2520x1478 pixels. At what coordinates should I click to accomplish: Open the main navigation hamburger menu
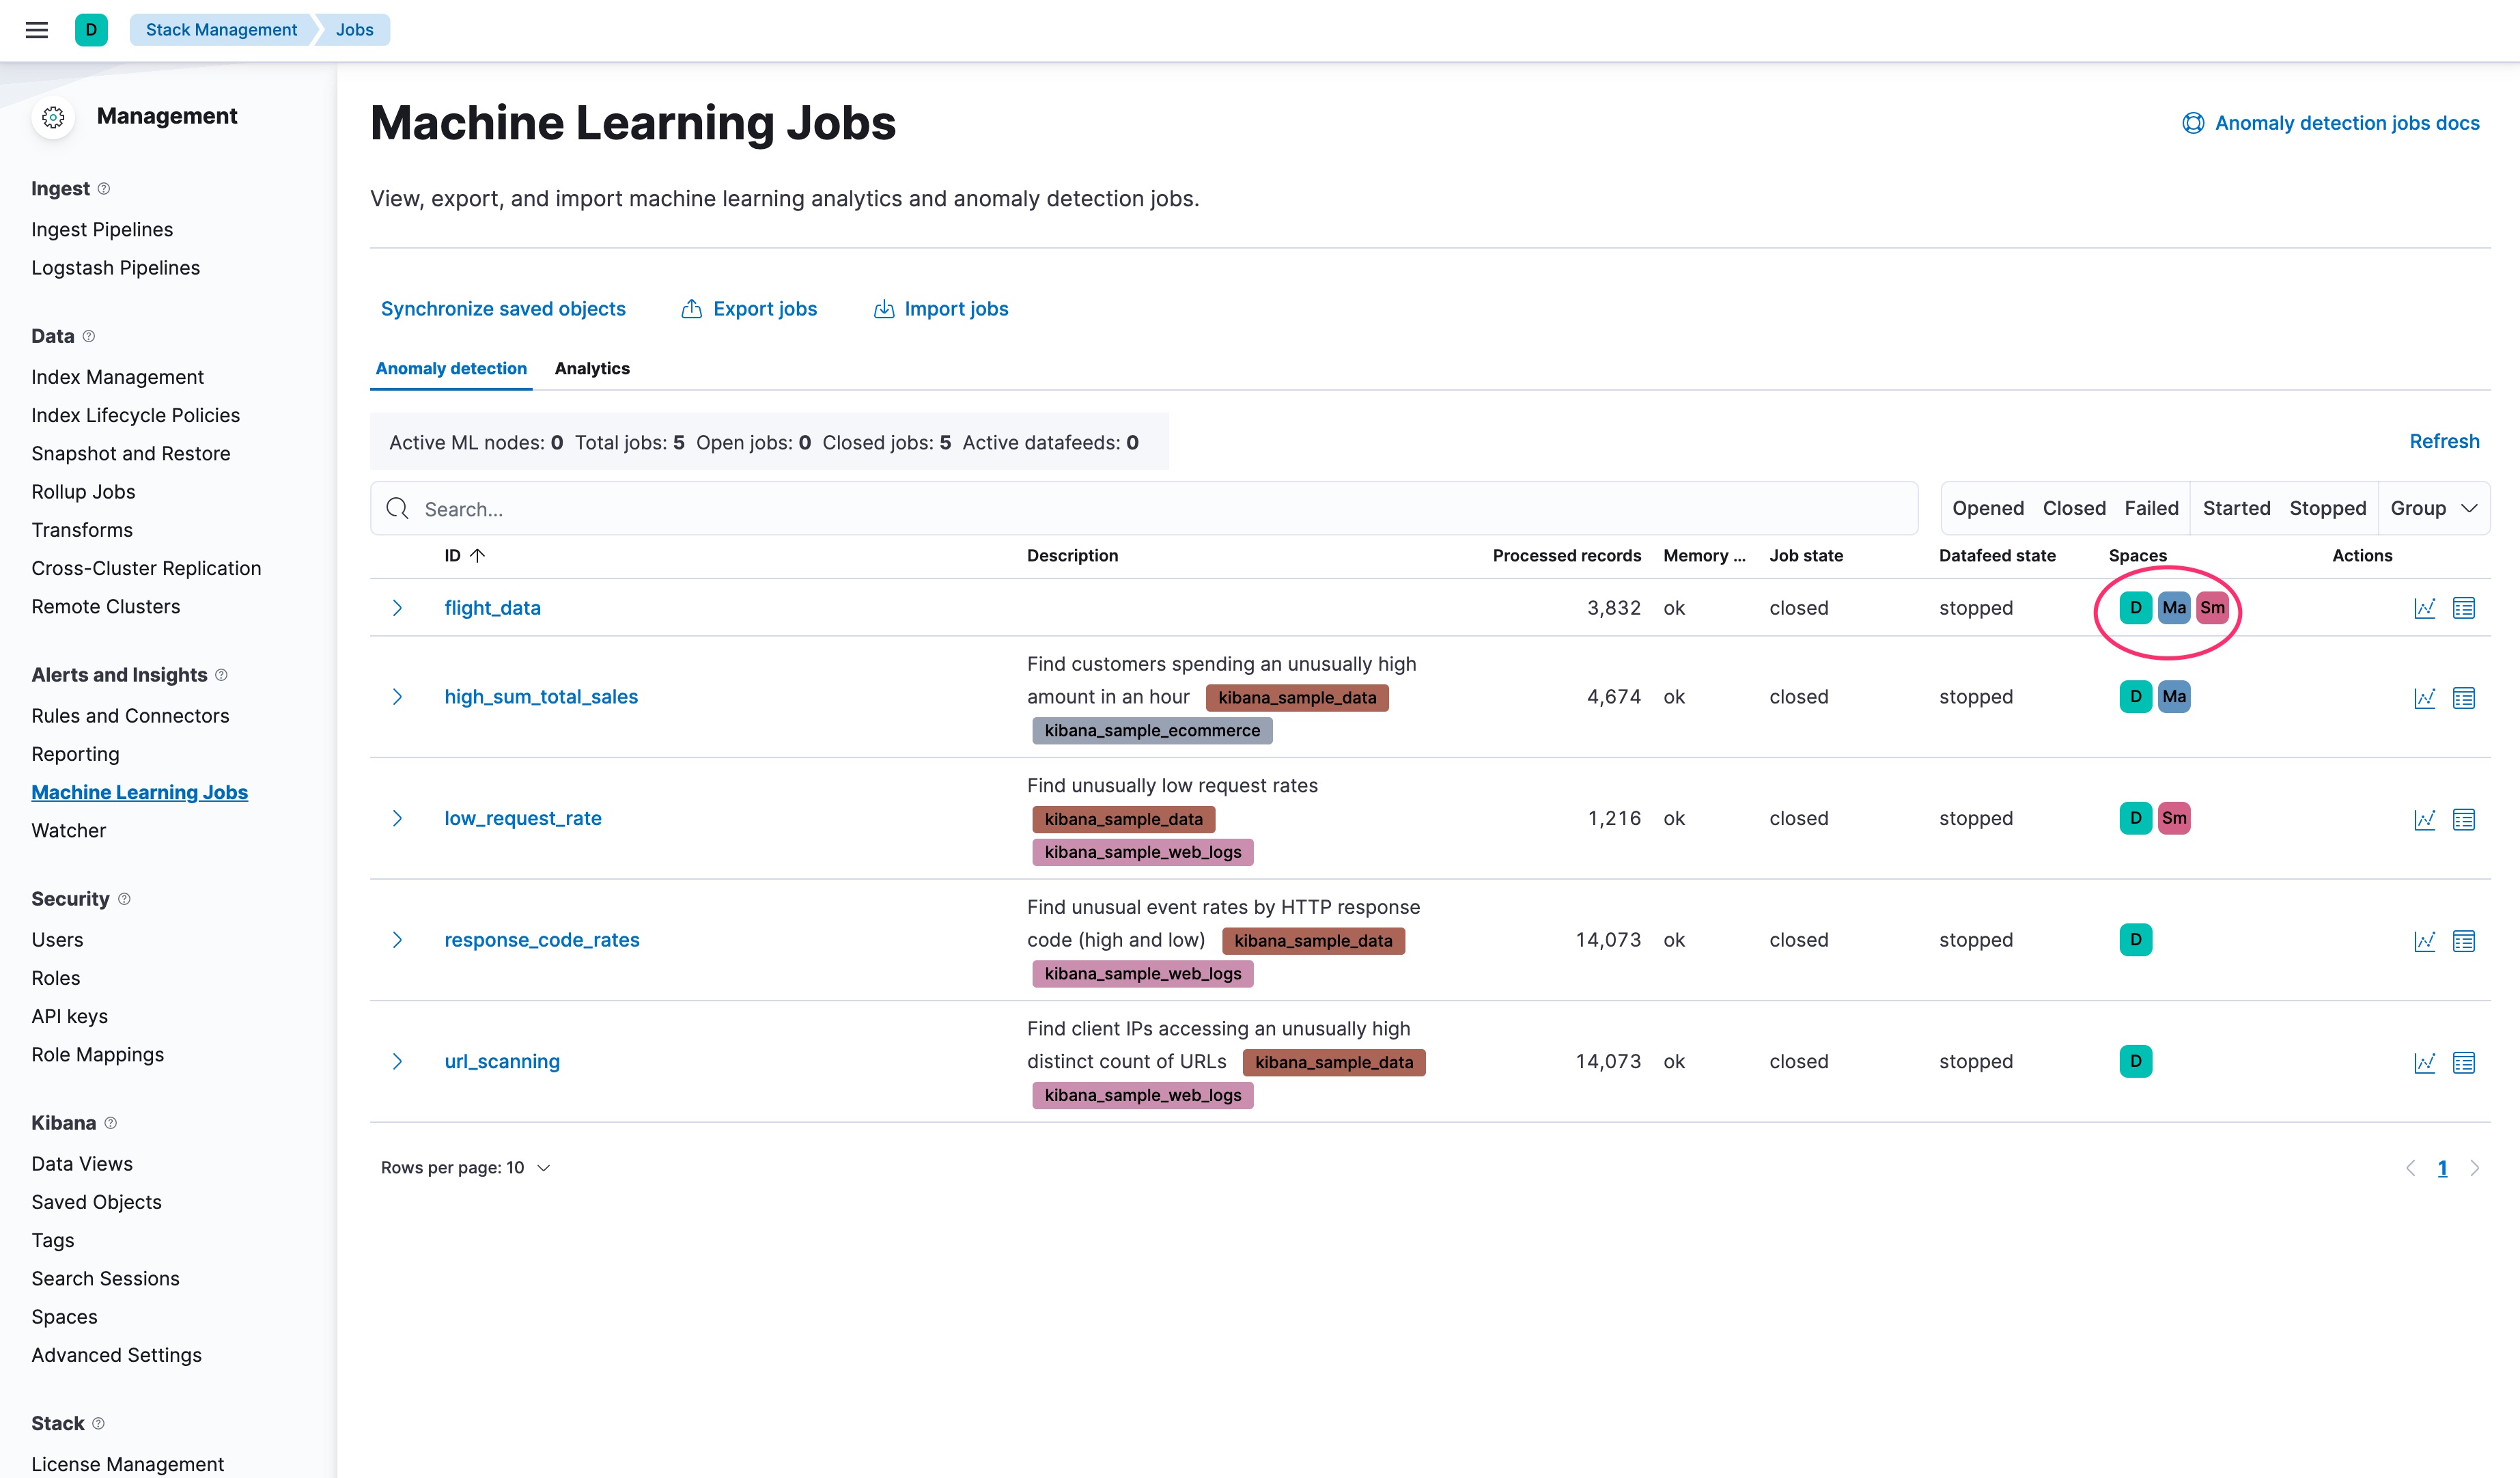(x=37, y=30)
